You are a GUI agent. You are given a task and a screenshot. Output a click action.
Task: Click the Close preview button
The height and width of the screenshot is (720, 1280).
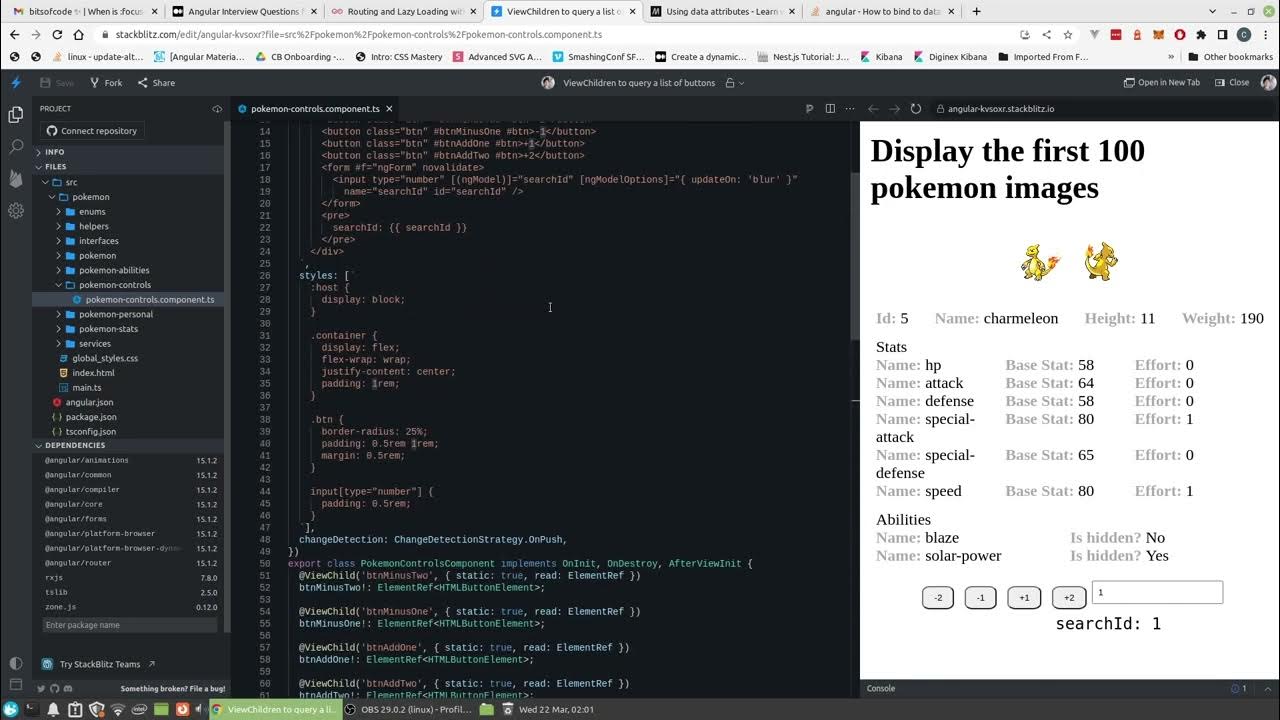1233,83
